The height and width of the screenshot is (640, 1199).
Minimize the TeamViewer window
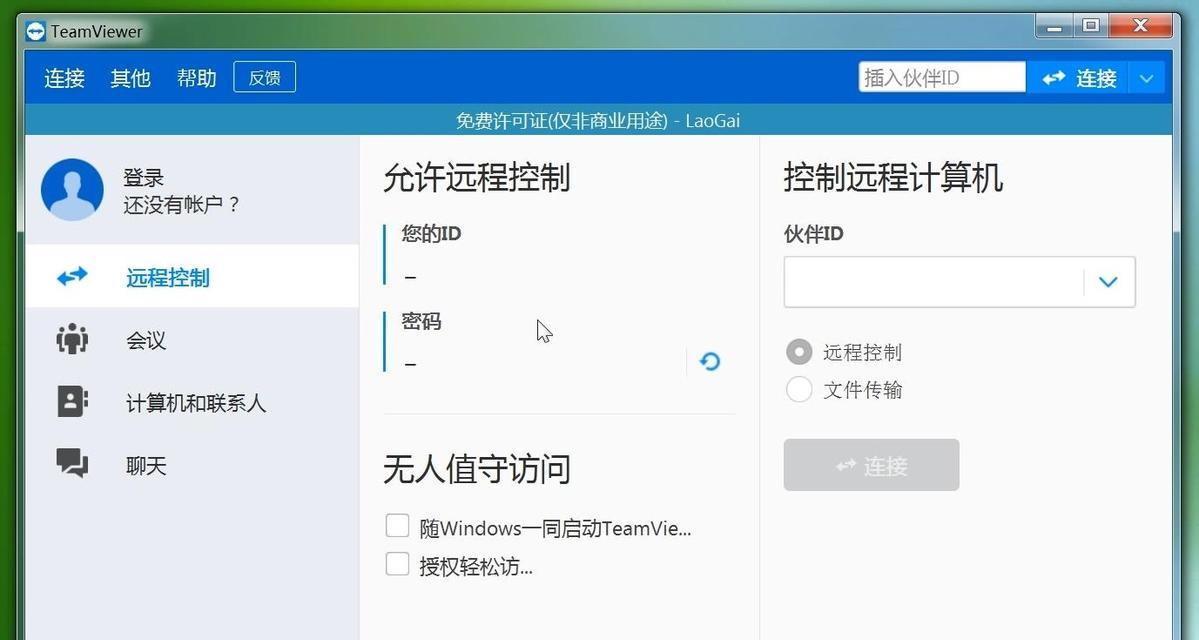coord(1054,26)
